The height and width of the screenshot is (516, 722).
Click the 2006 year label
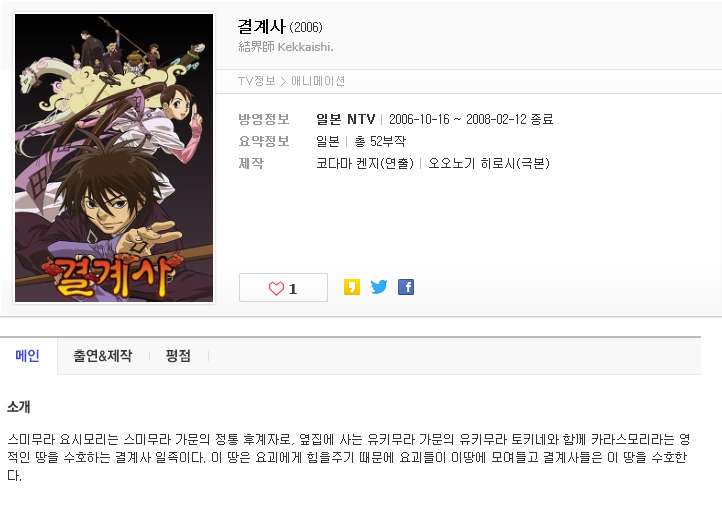[306, 28]
